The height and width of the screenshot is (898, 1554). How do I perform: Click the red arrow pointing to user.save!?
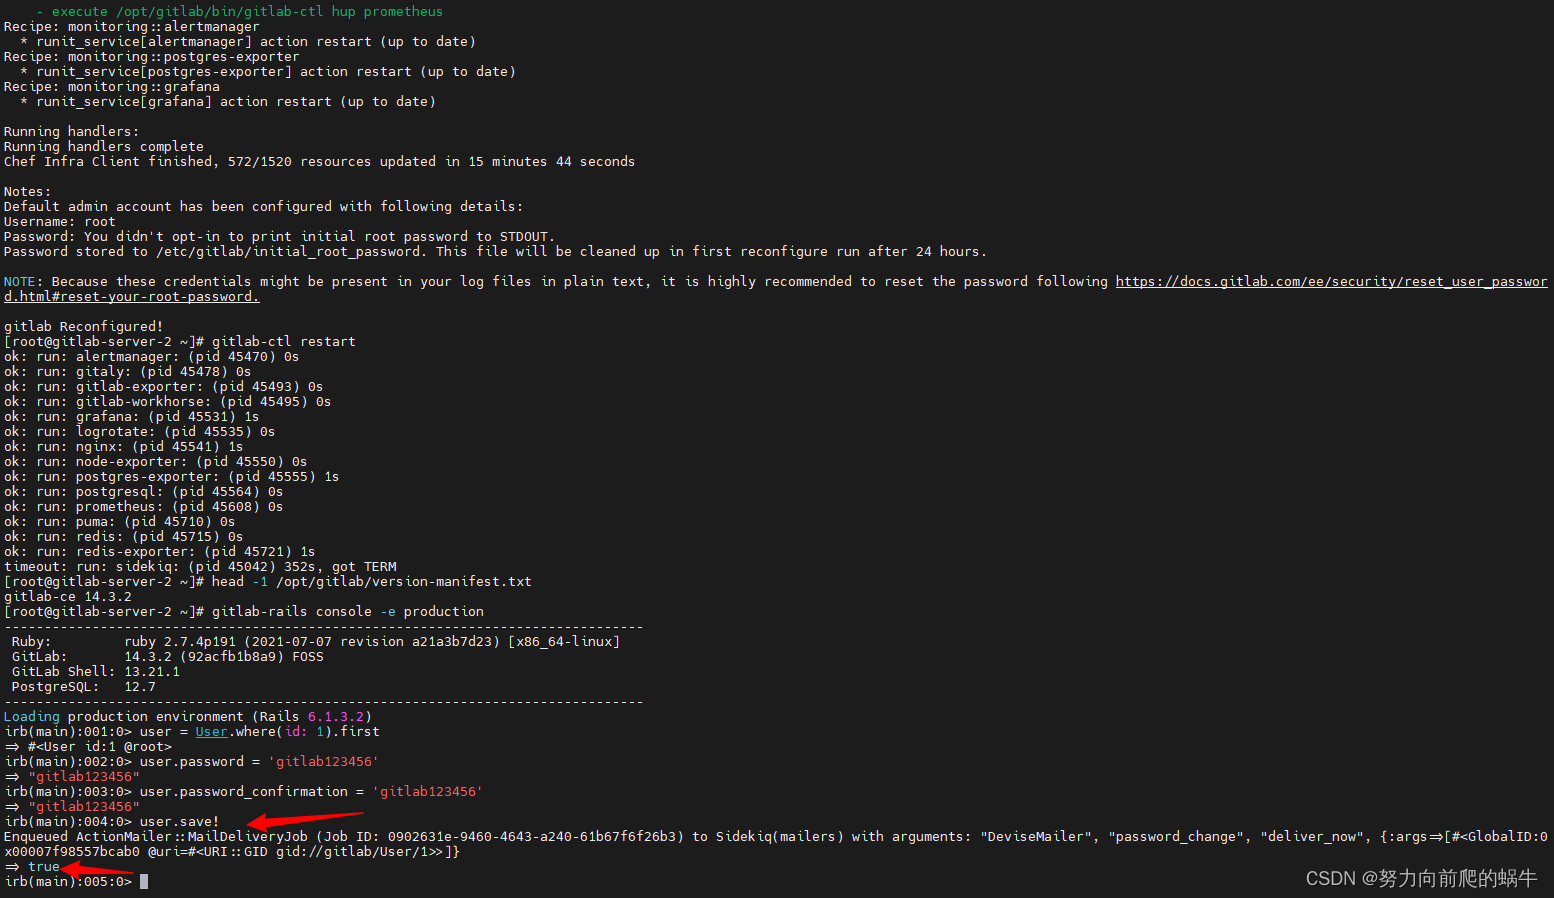click(x=304, y=821)
